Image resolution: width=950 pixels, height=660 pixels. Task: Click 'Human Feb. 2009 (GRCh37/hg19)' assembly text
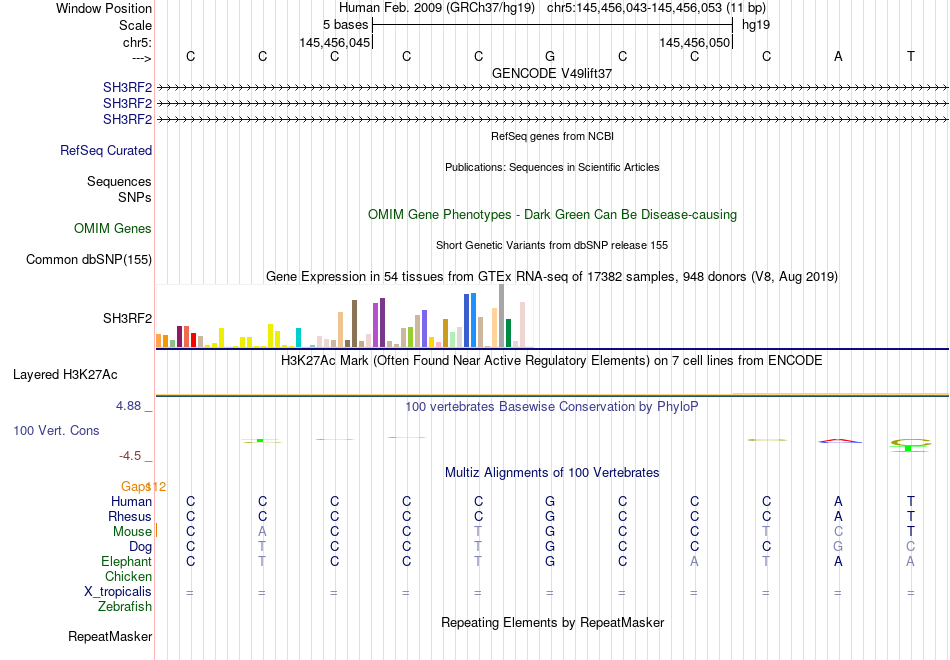click(x=437, y=8)
